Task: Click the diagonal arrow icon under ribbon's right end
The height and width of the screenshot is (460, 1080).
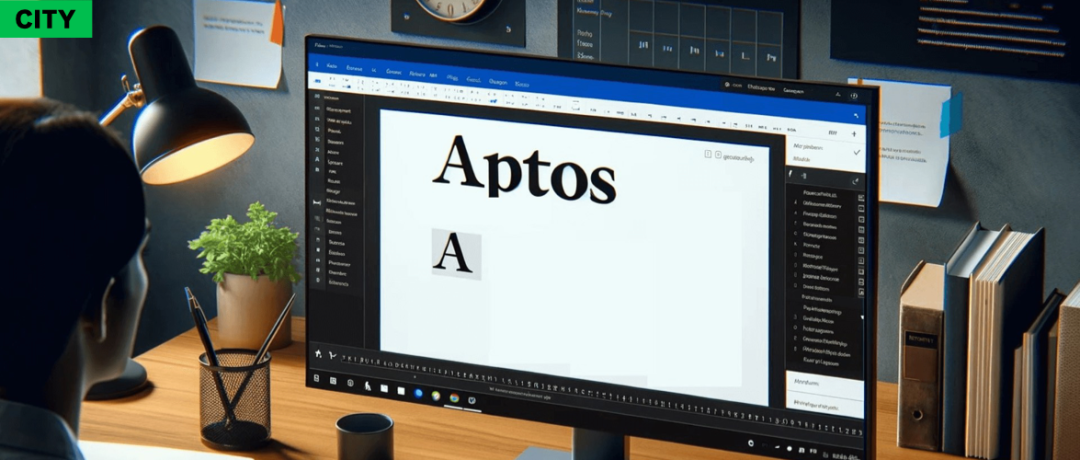Action: click(856, 116)
